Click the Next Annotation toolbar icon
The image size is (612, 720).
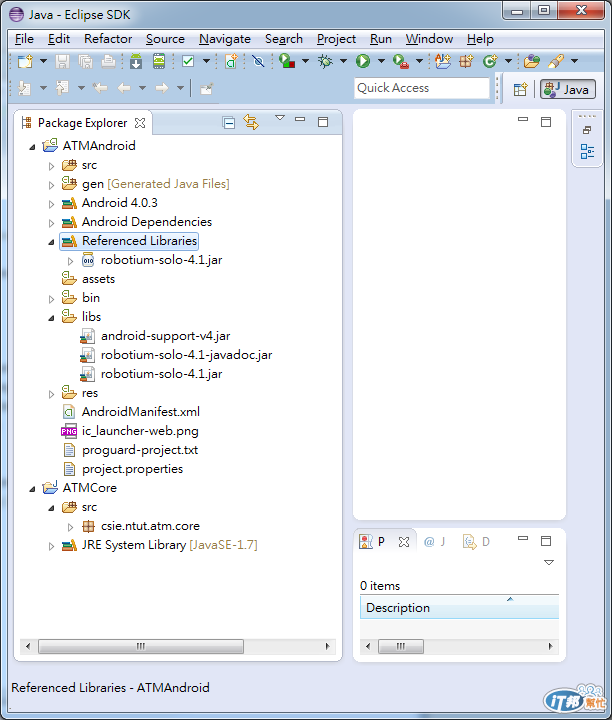tap(24, 88)
